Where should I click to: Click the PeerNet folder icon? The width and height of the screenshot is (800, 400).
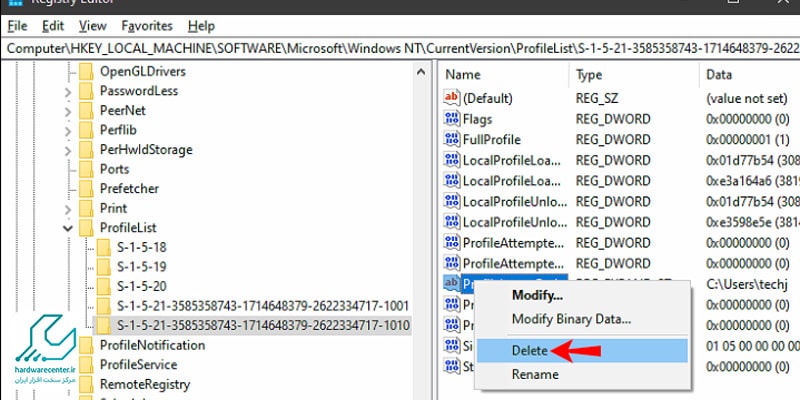(86, 110)
